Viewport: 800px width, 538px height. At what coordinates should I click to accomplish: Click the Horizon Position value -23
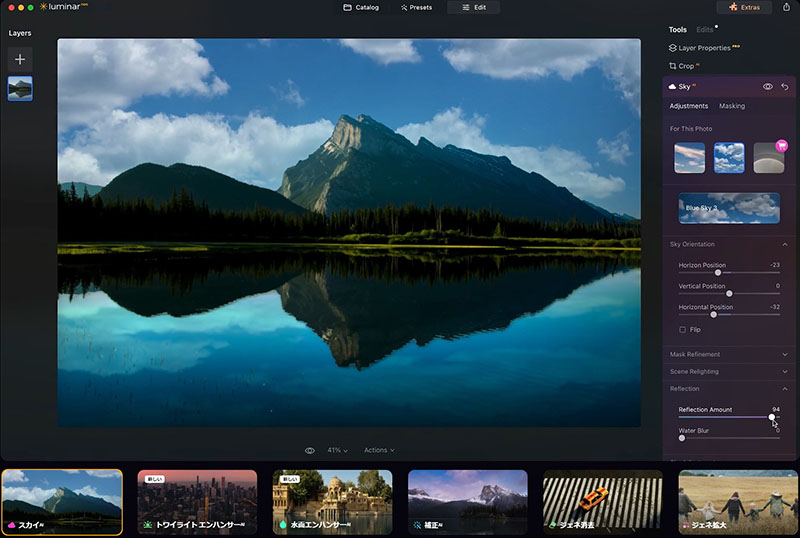(774, 265)
